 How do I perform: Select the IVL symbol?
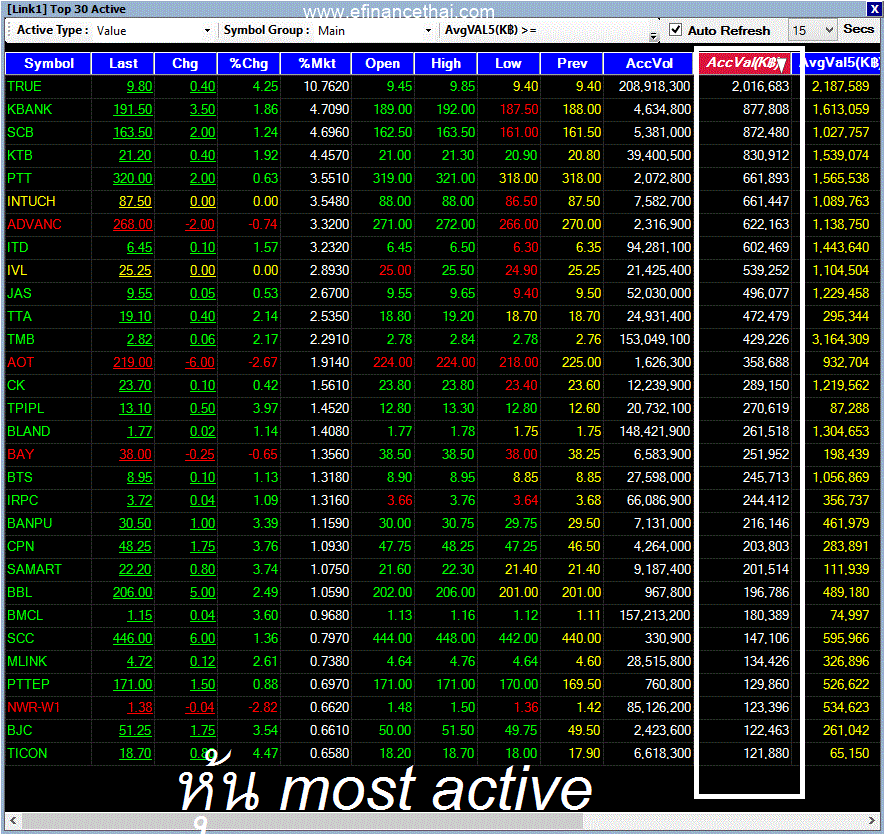click(x=17, y=270)
